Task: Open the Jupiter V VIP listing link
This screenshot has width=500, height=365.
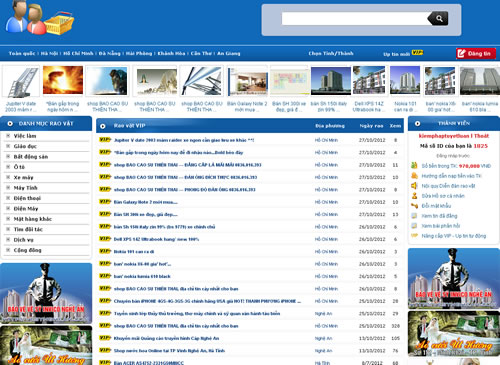Action: (x=184, y=140)
